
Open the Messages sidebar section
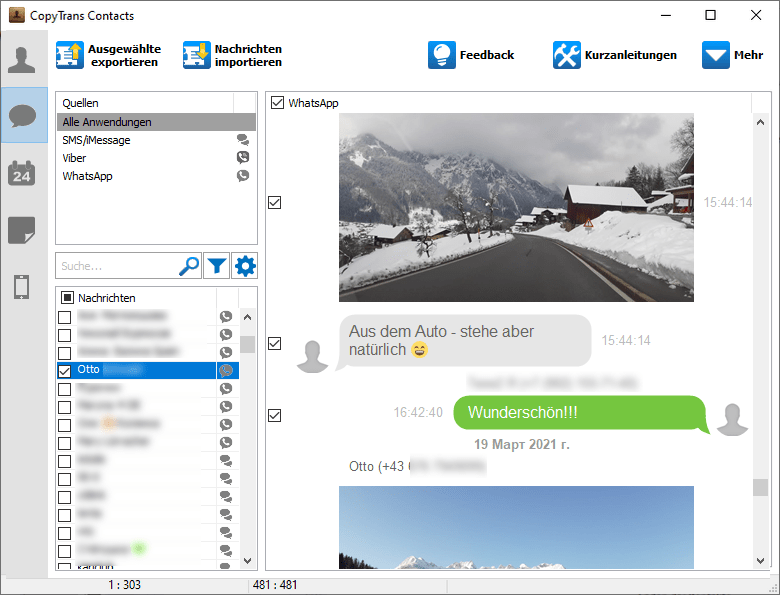click(23, 115)
